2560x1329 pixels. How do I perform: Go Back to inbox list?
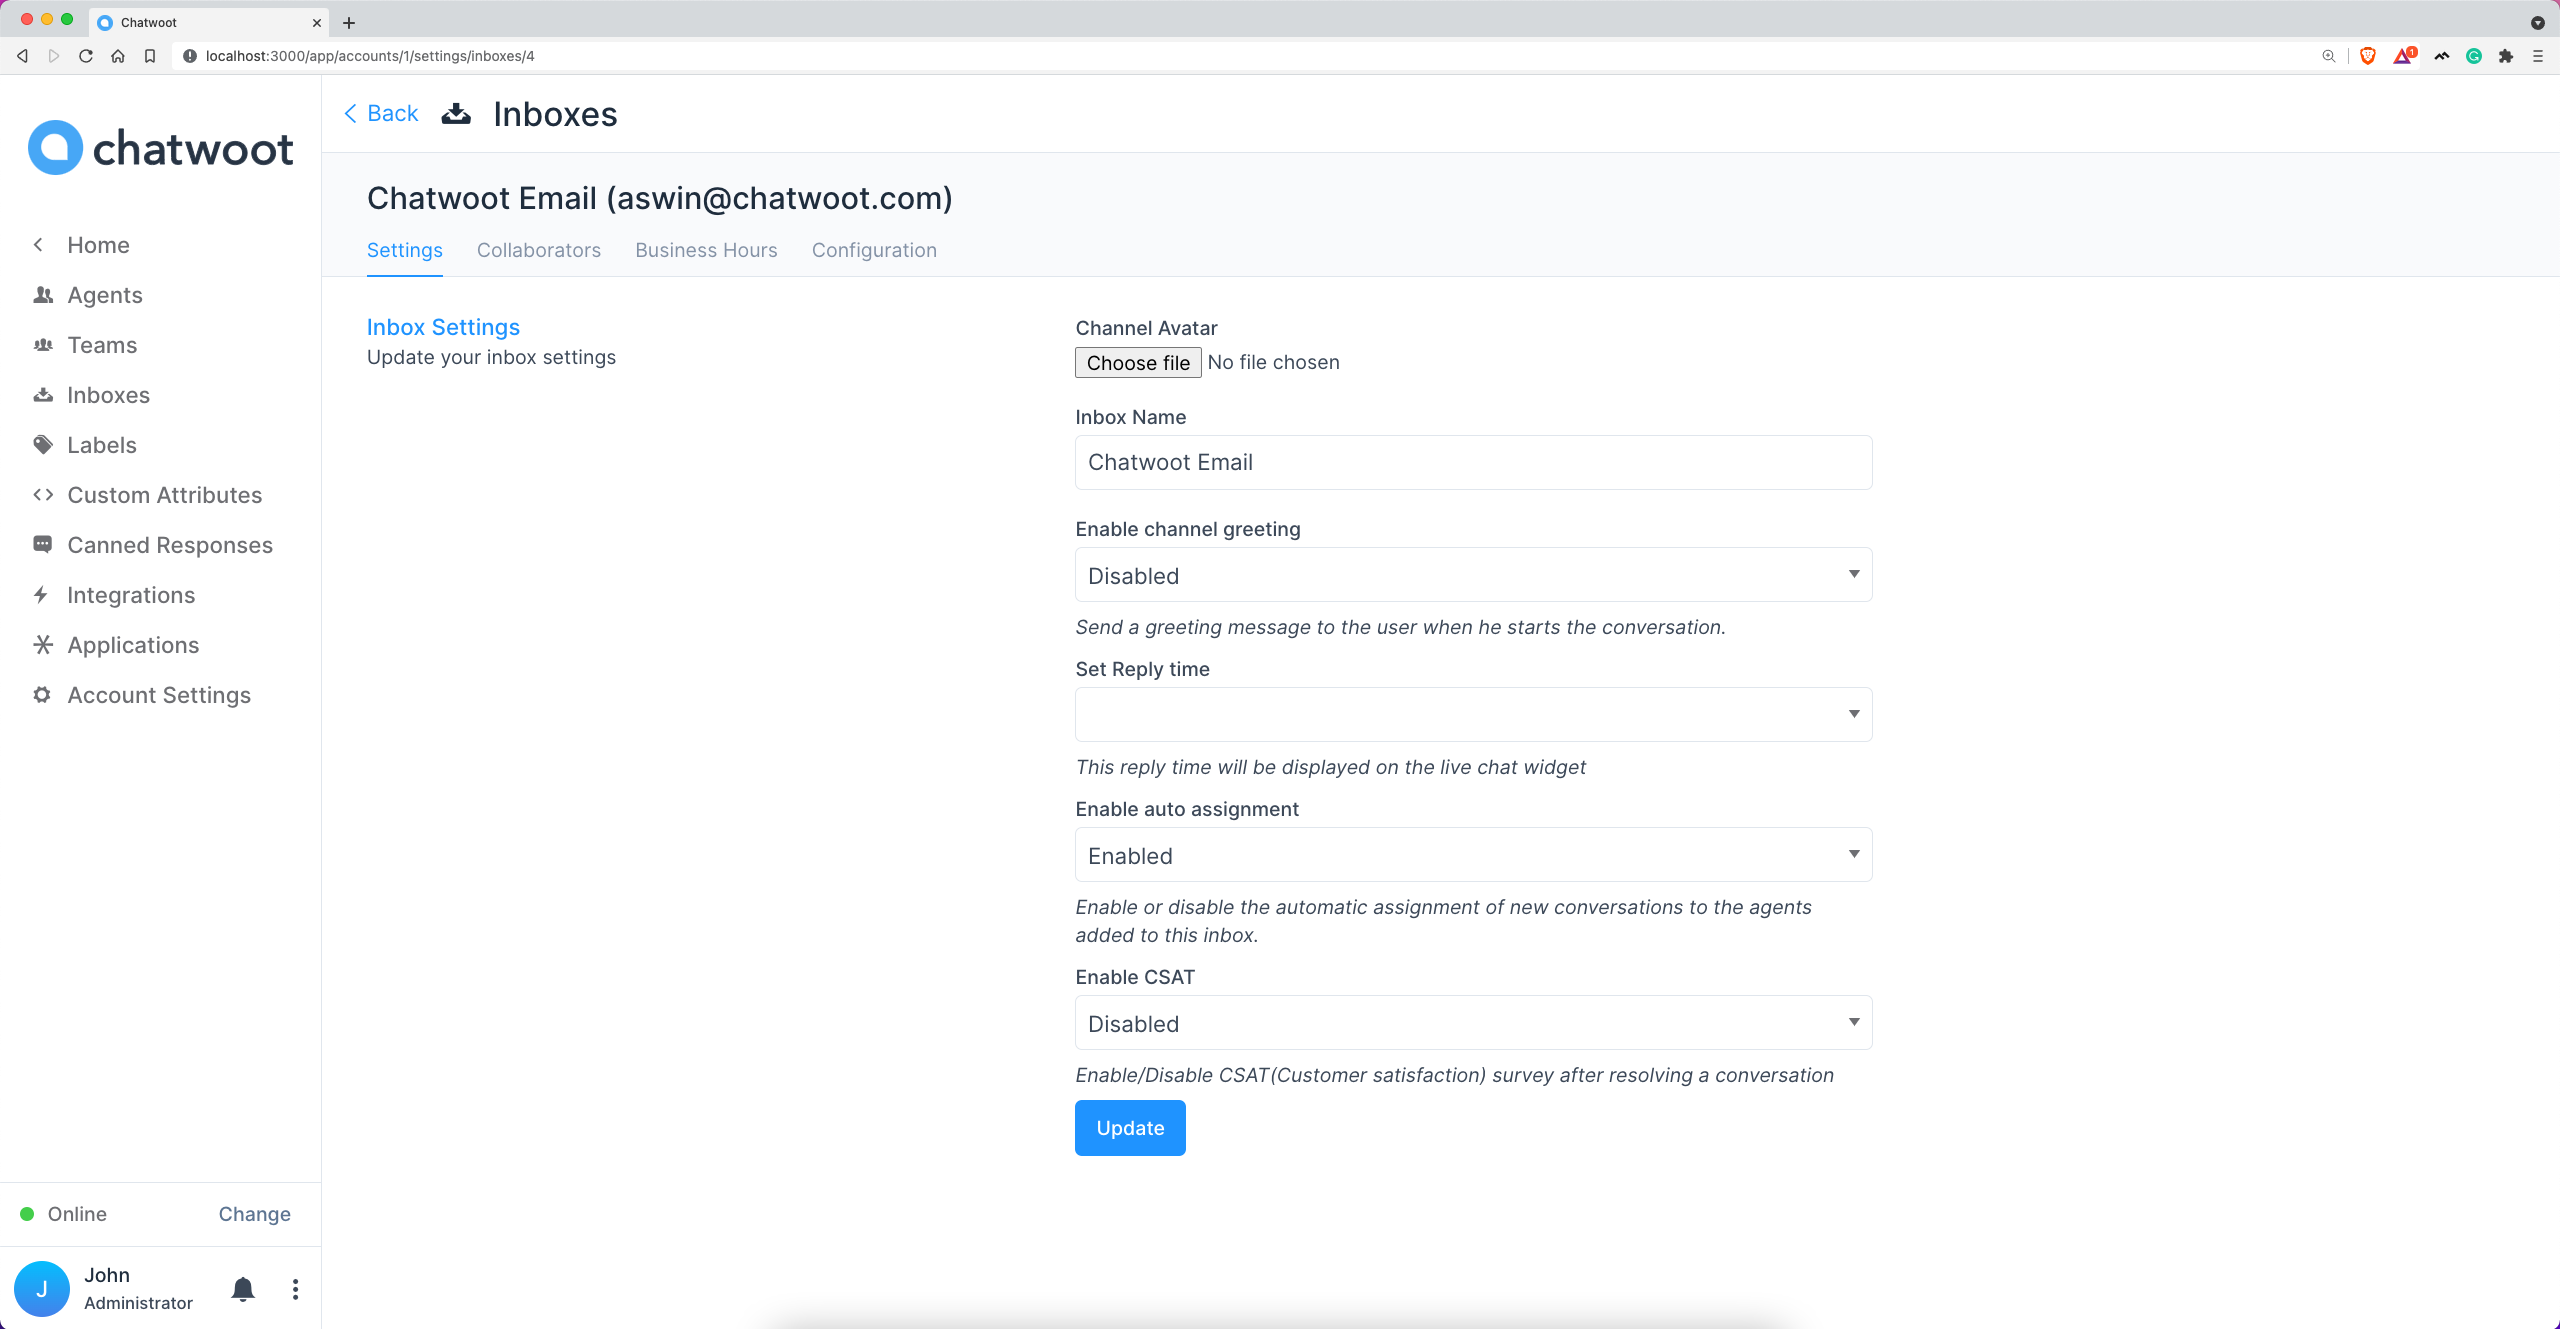pyautogui.click(x=381, y=114)
